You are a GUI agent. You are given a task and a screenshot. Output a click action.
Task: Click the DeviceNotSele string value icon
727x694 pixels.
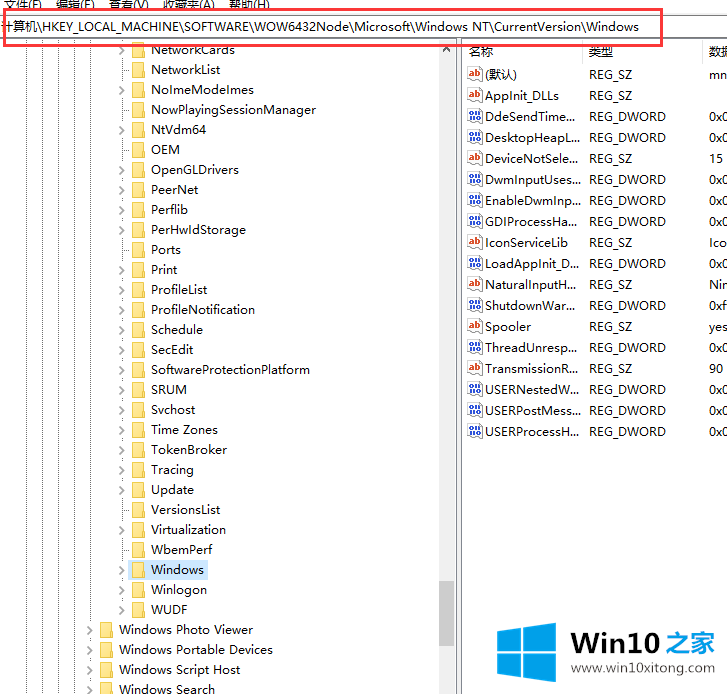tap(475, 158)
